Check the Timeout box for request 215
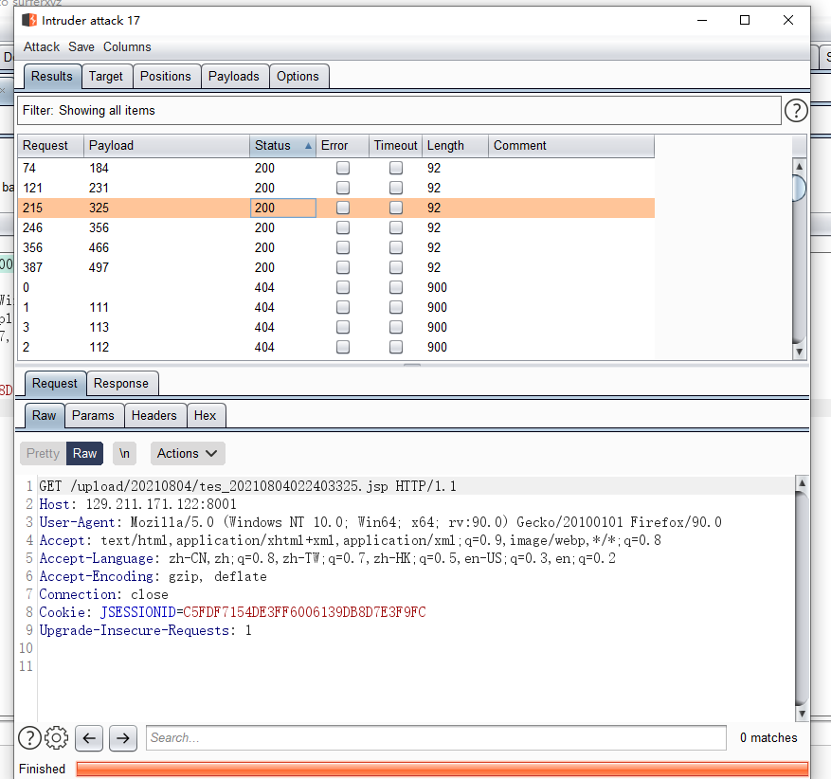The width and height of the screenshot is (832, 780). [x=396, y=208]
